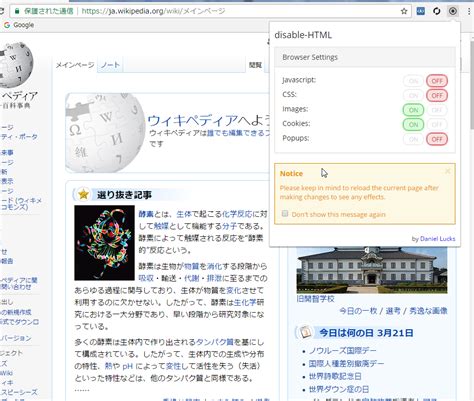Open the 国際人種差別撤廃デー link

pyautogui.click(x=346, y=363)
